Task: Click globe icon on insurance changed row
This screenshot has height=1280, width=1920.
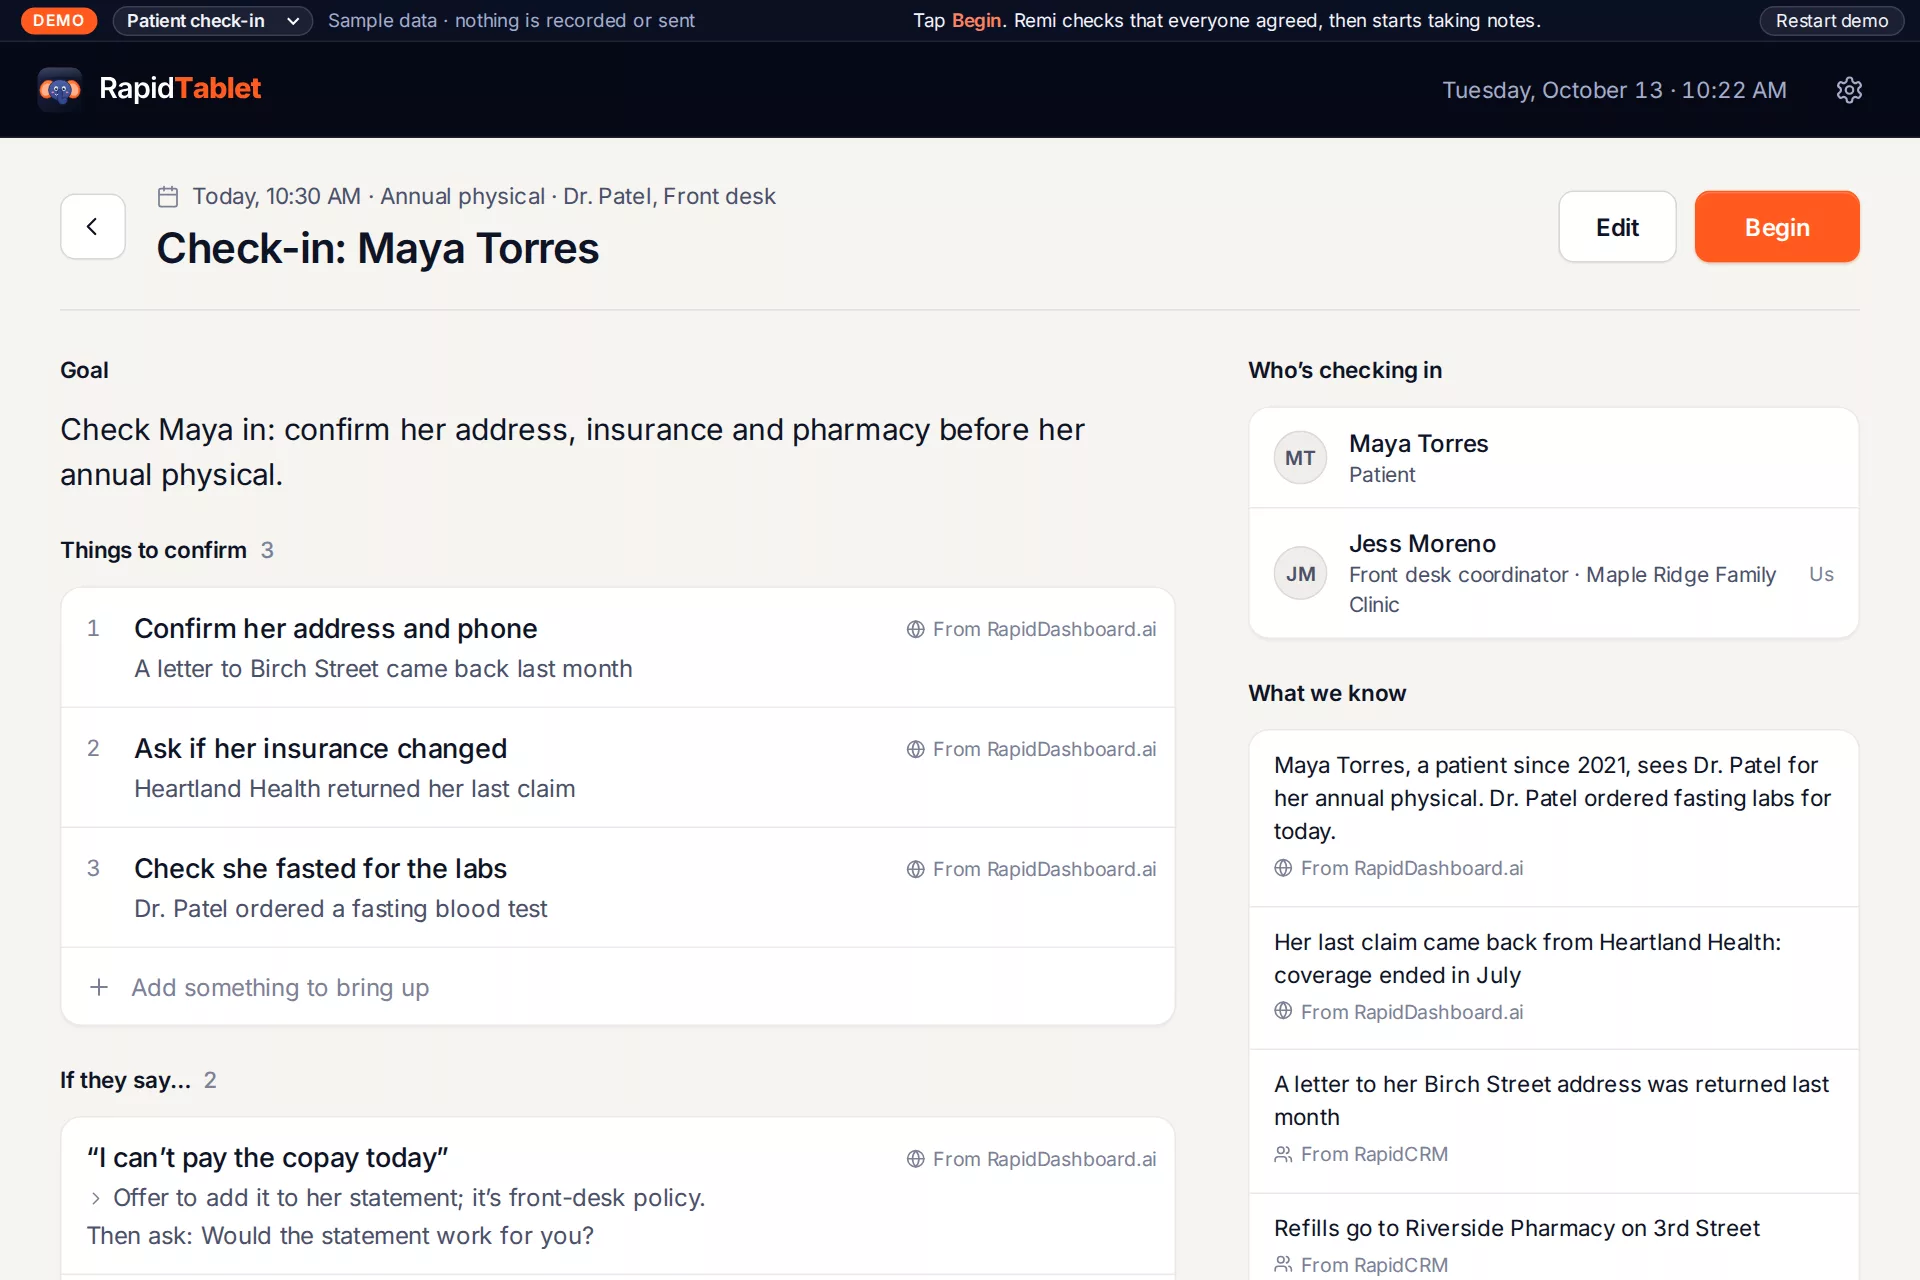Action: 915,749
